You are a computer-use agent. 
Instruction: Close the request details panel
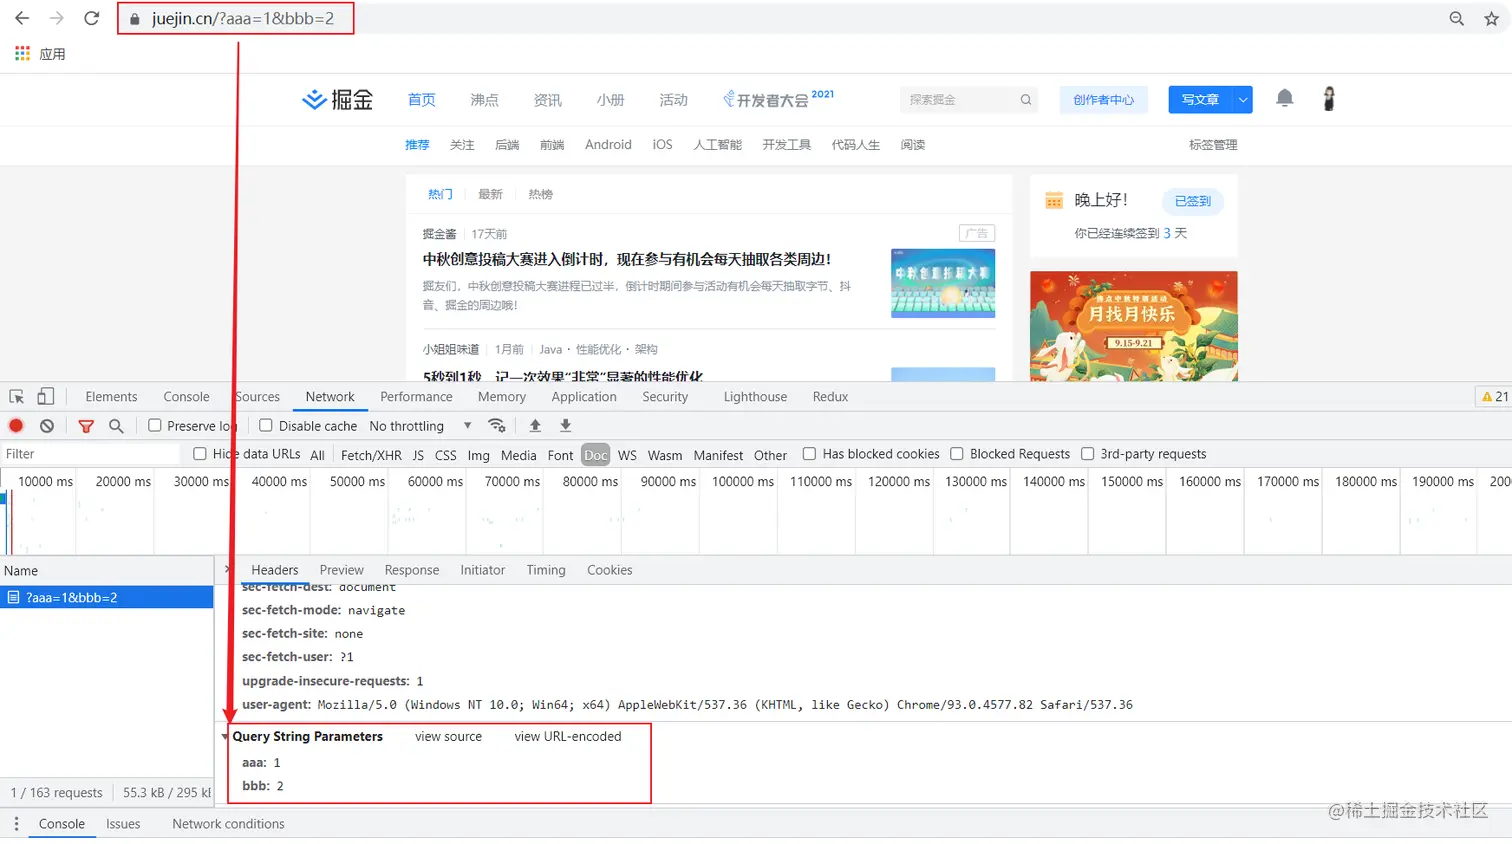click(227, 569)
